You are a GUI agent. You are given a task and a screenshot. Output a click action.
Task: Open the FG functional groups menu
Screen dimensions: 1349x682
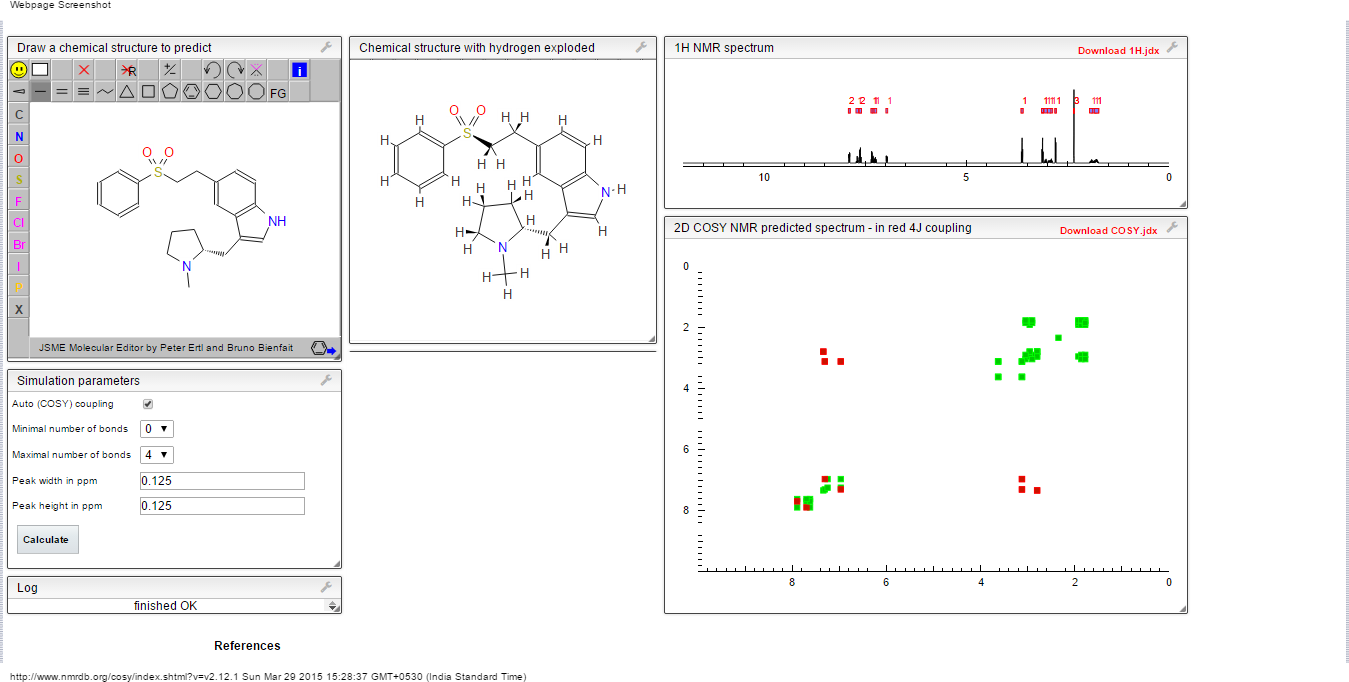pos(278,93)
